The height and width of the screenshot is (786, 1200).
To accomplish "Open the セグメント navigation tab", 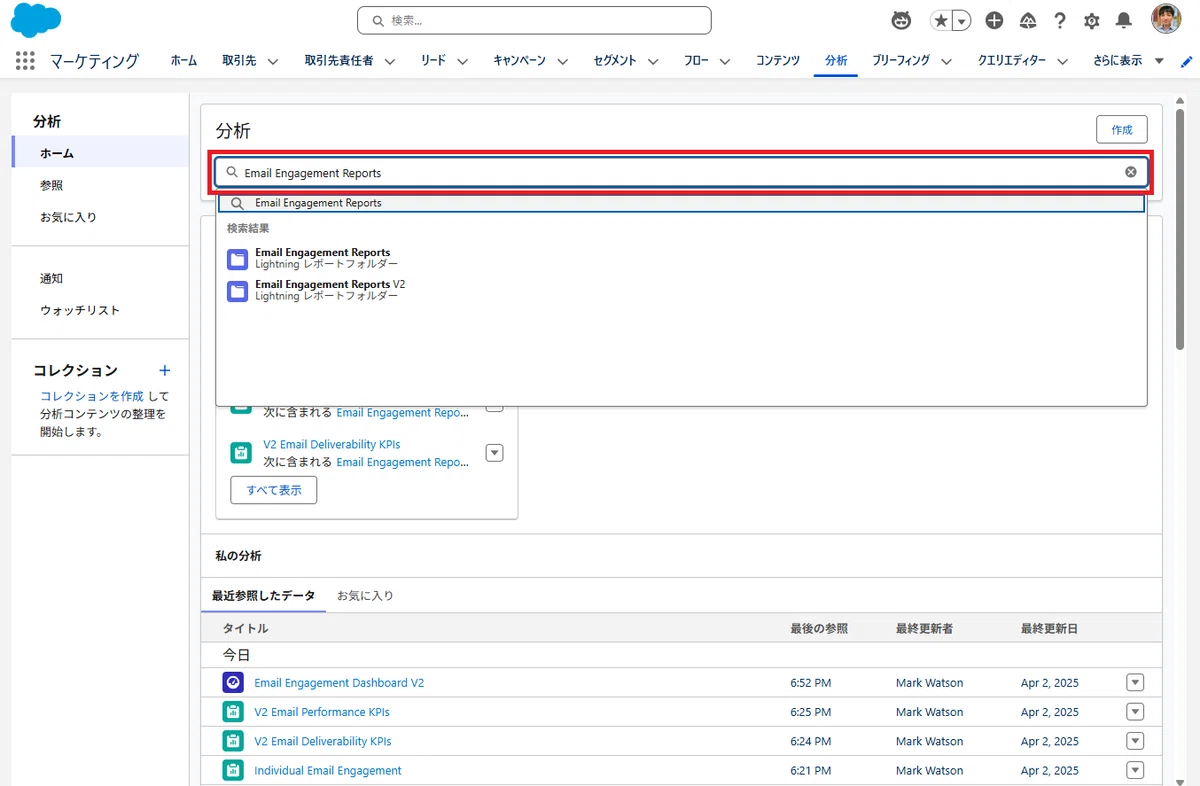I will point(615,61).
